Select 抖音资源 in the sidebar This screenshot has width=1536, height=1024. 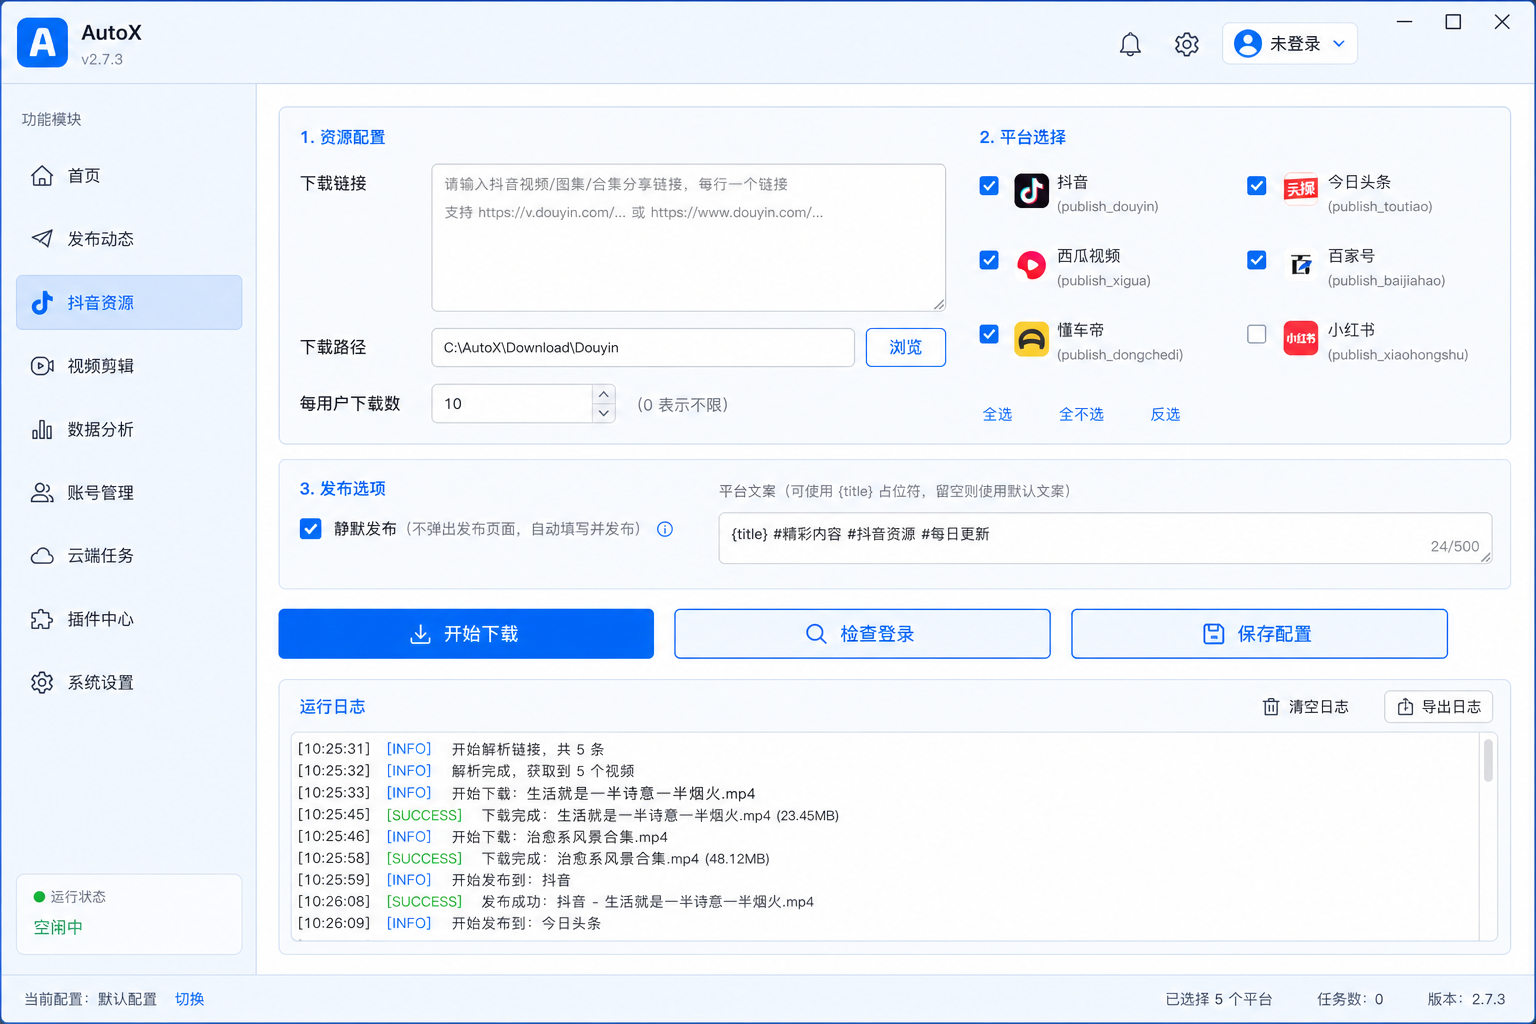129,302
